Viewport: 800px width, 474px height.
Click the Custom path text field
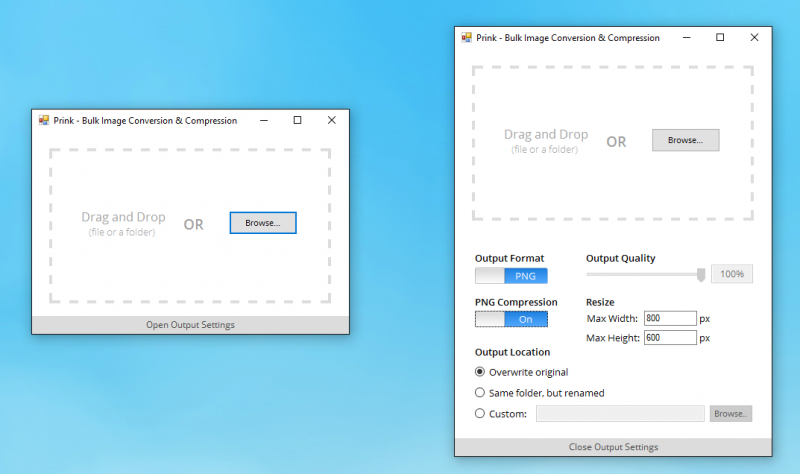(620, 414)
